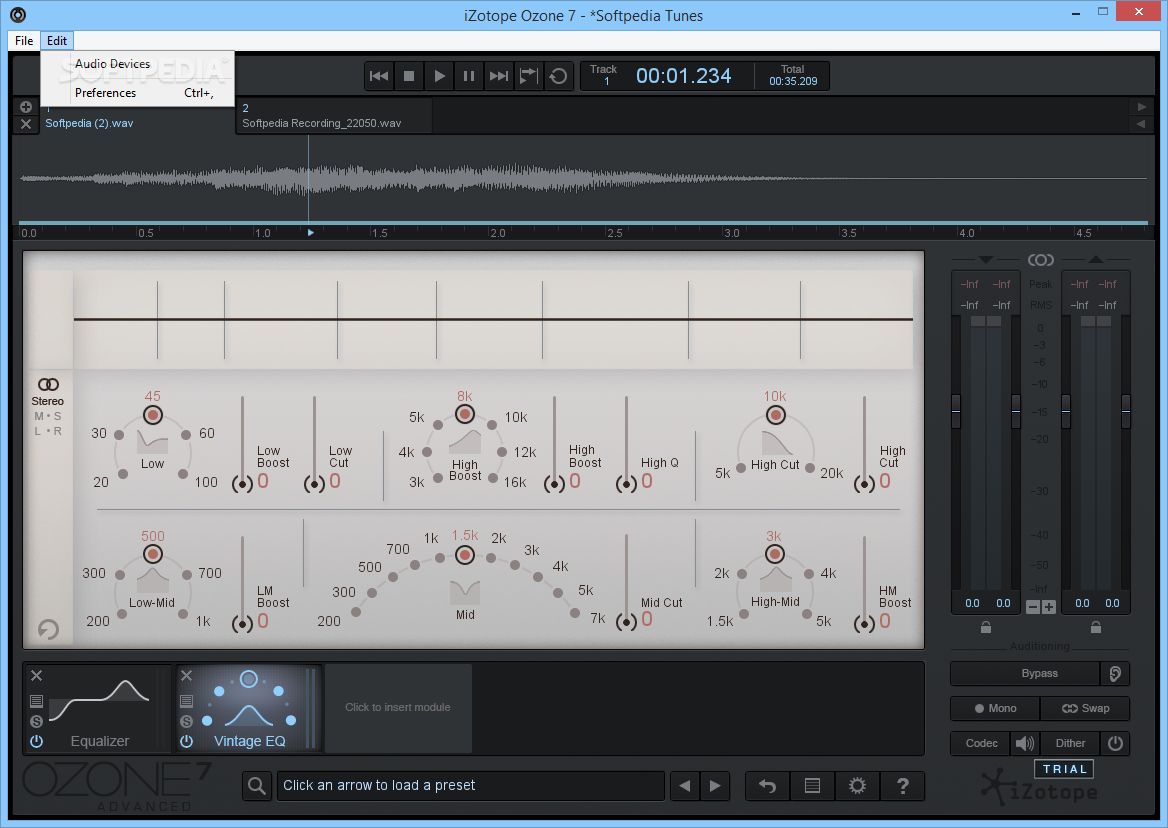Toggle the codec speaker preview icon

coord(1025,743)
